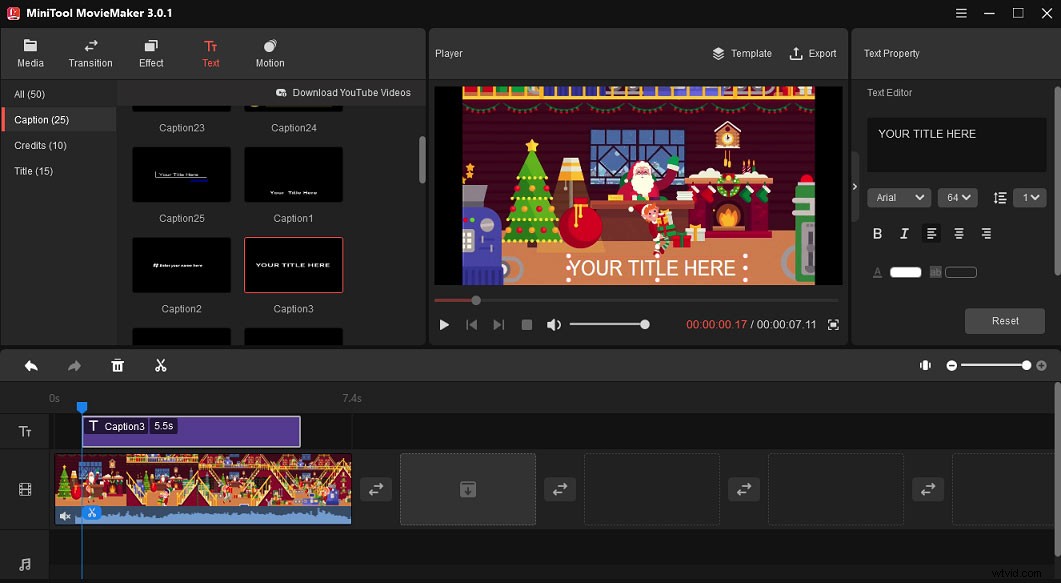Toggle bold text formatting

click(x=877, y=233)
